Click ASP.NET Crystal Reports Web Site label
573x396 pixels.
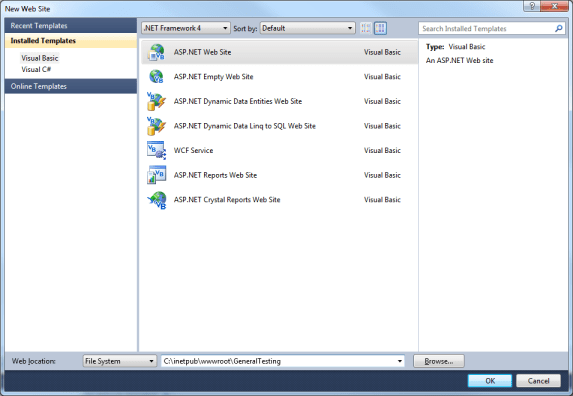(227, 200)
